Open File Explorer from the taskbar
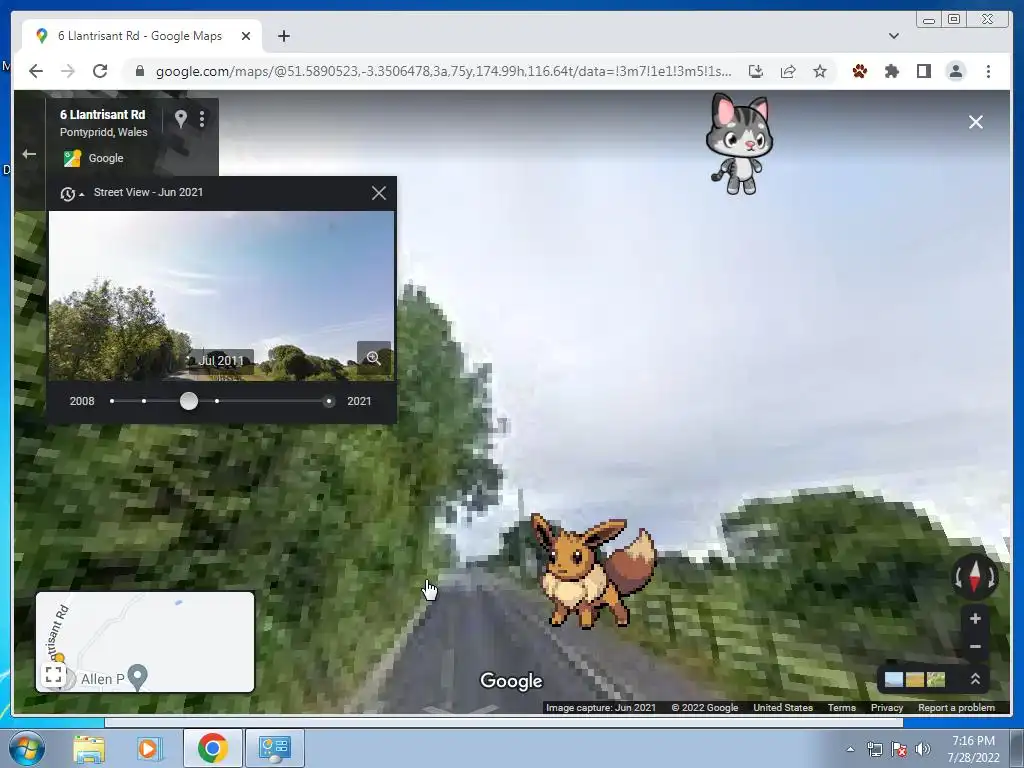 (x=89, y=748)
